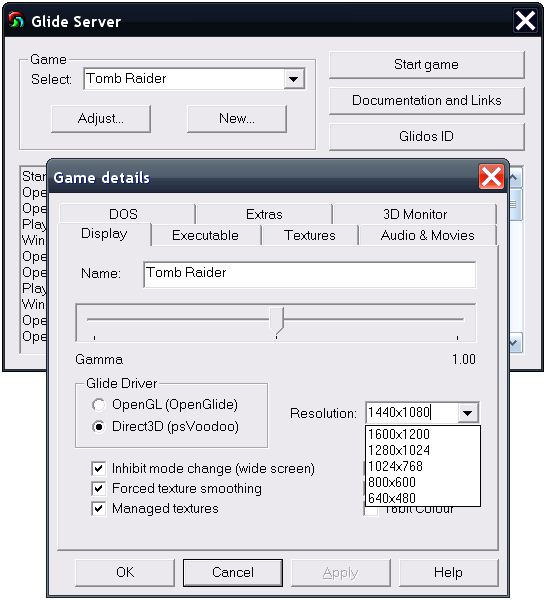Open the 3D Monitor tab
This screenshot has height=600, width=546.
pyautogui.click(x=415, y=214)
